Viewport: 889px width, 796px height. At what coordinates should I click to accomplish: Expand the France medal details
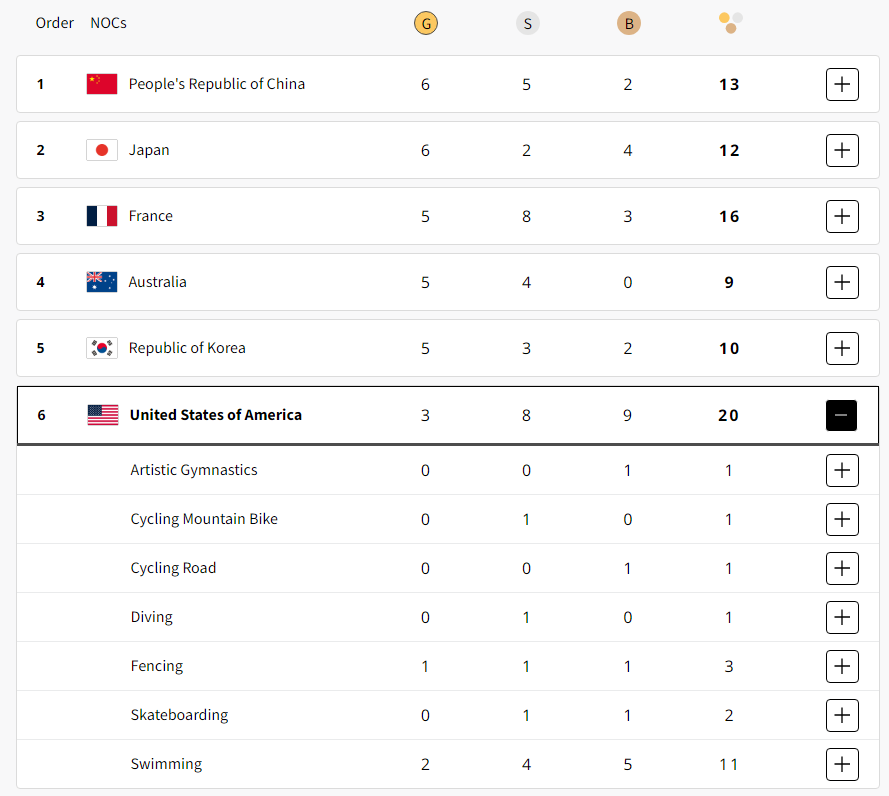tap(843, 216)
